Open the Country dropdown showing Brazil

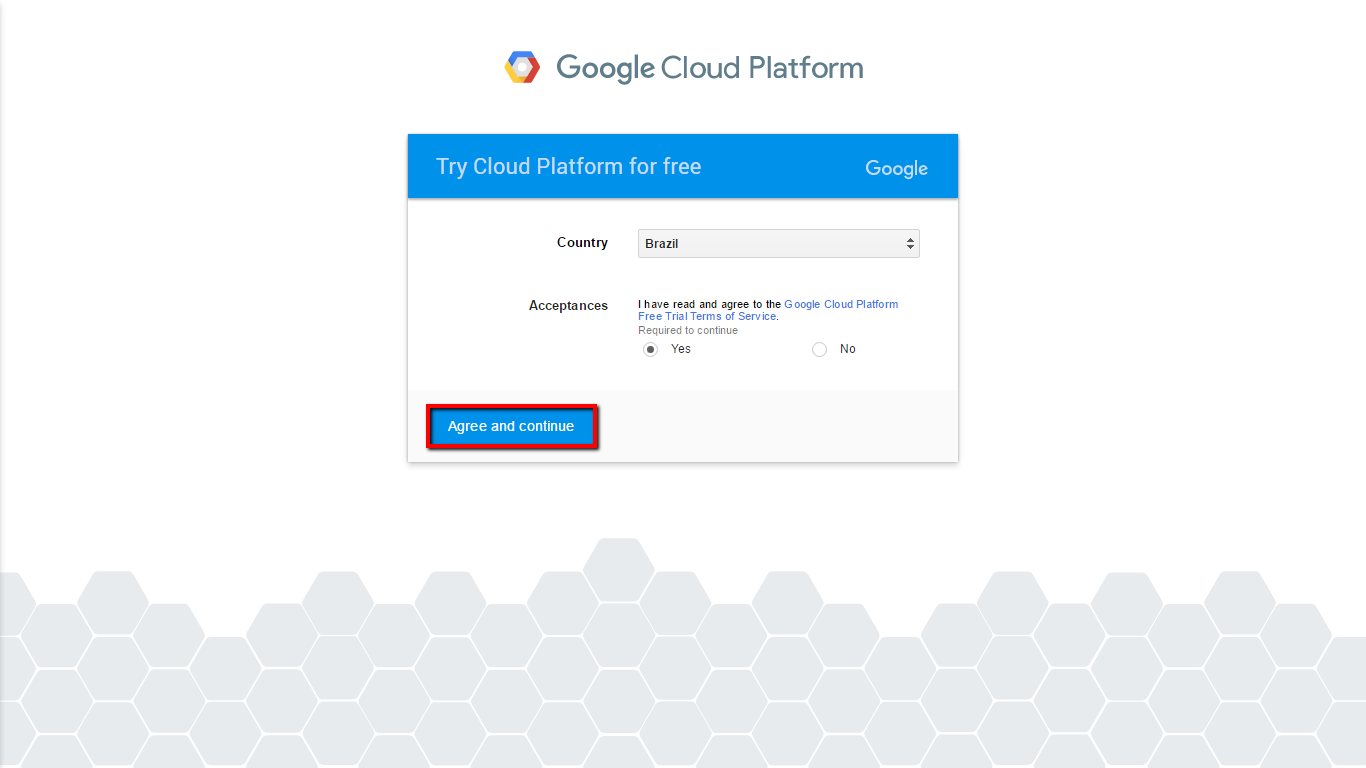click(770, 243)
